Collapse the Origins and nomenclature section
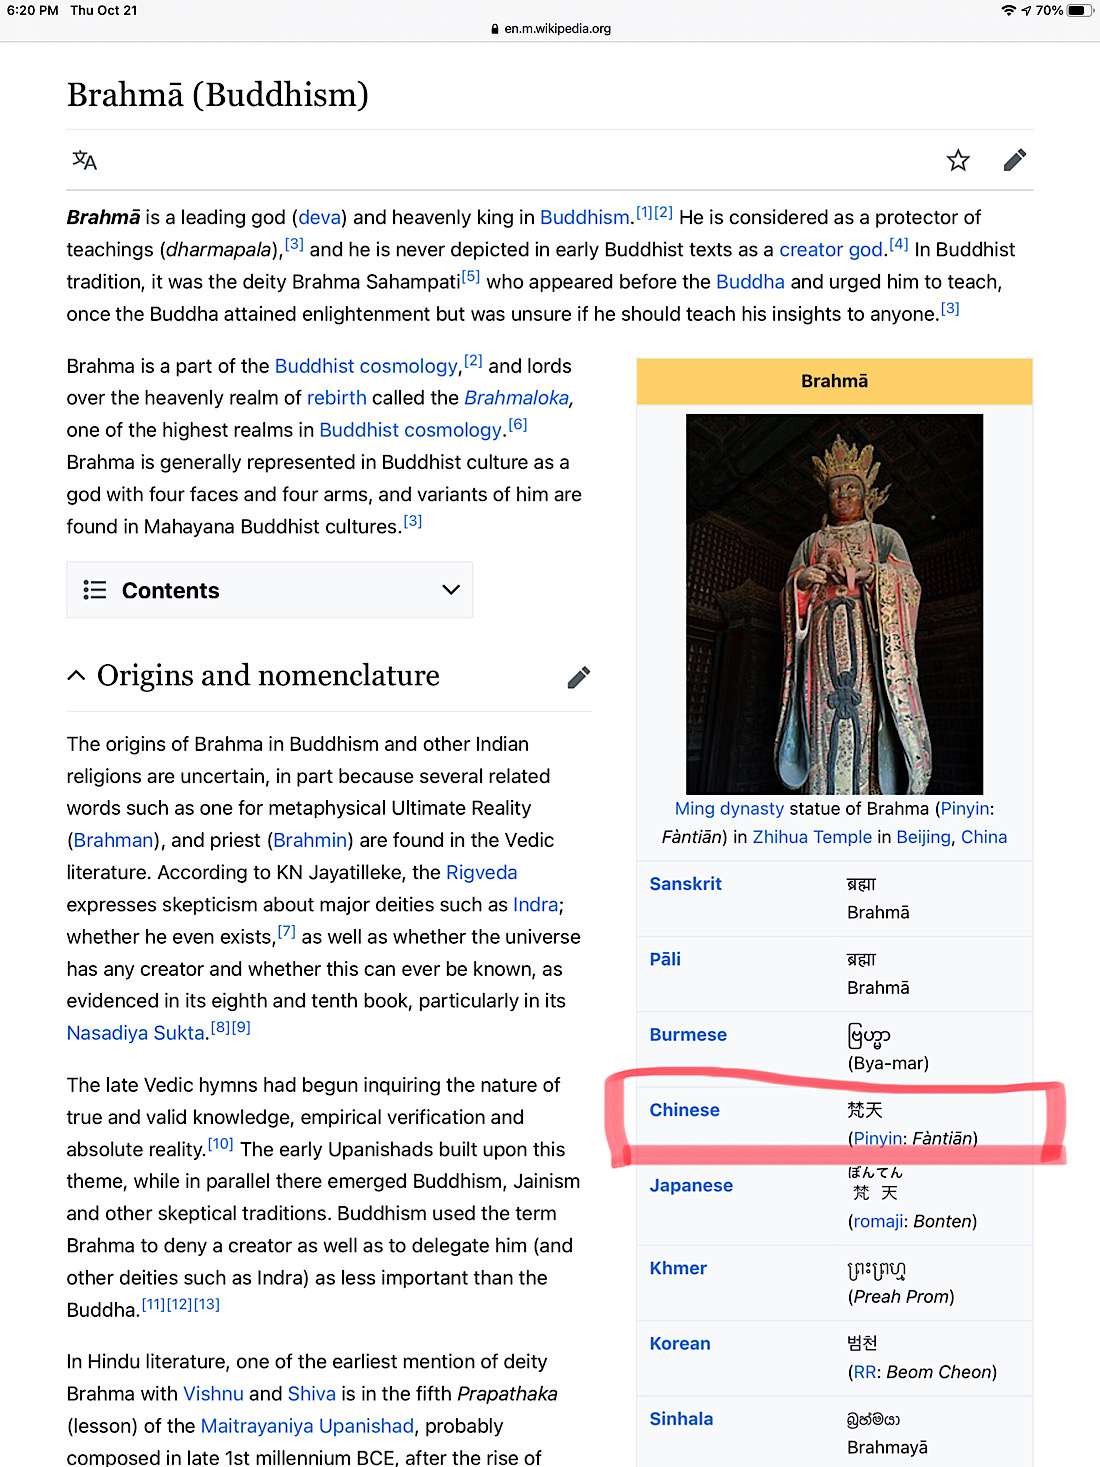This screenshot has width=1100, height=1467. click(x=77, y=676)
